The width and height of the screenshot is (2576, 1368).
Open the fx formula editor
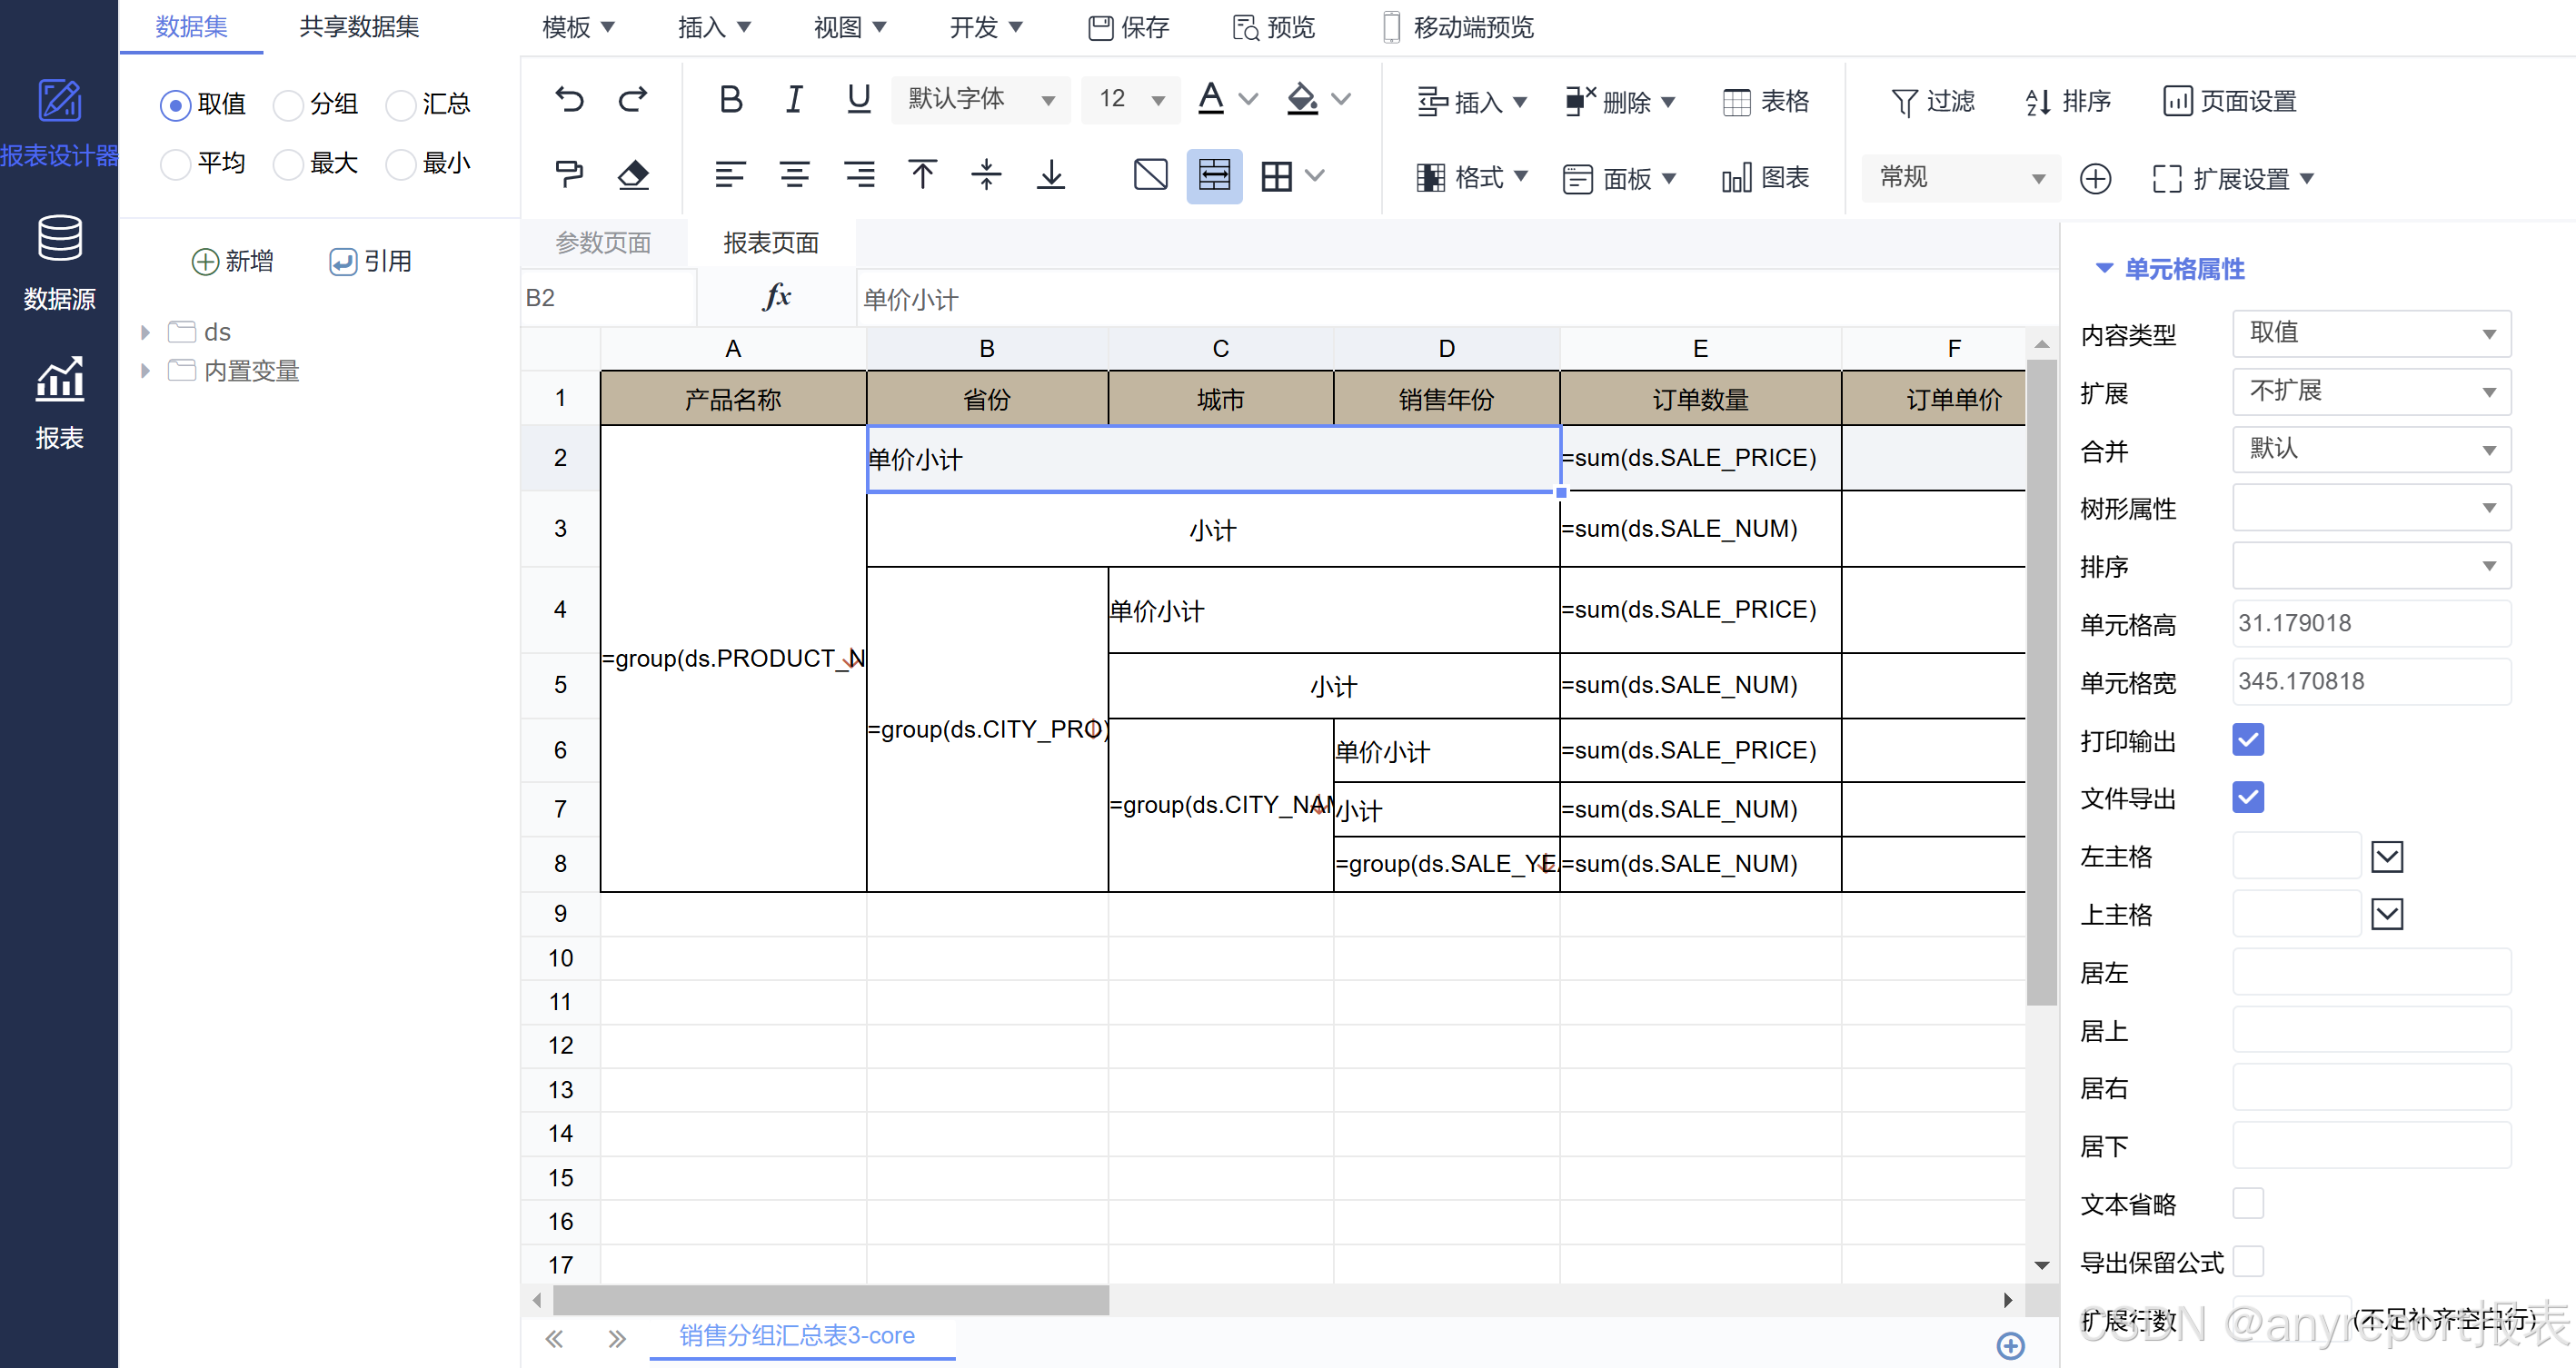776,297
